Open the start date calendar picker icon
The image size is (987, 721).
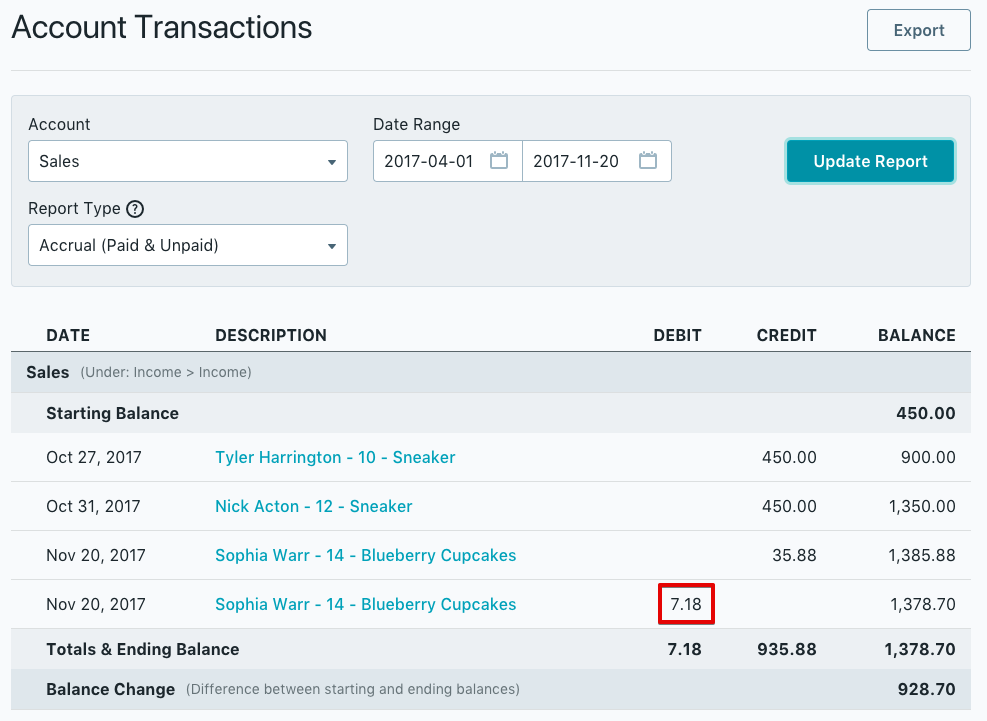499,161
